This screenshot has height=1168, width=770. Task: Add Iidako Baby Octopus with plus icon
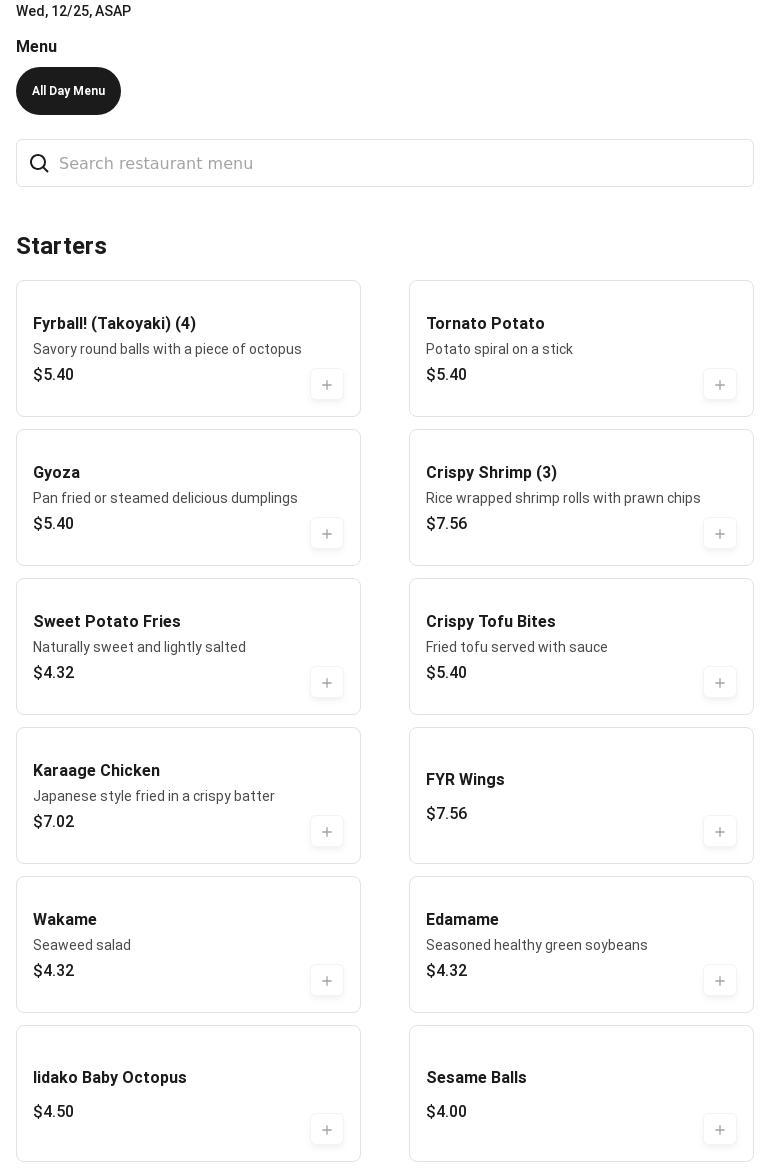326,1130
